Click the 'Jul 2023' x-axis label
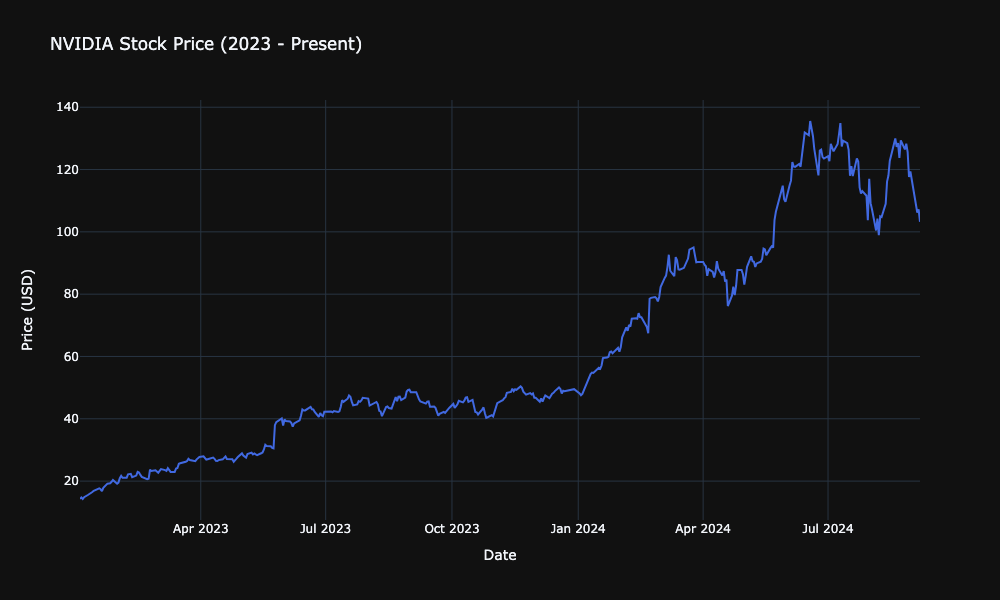 coord(325,529)
